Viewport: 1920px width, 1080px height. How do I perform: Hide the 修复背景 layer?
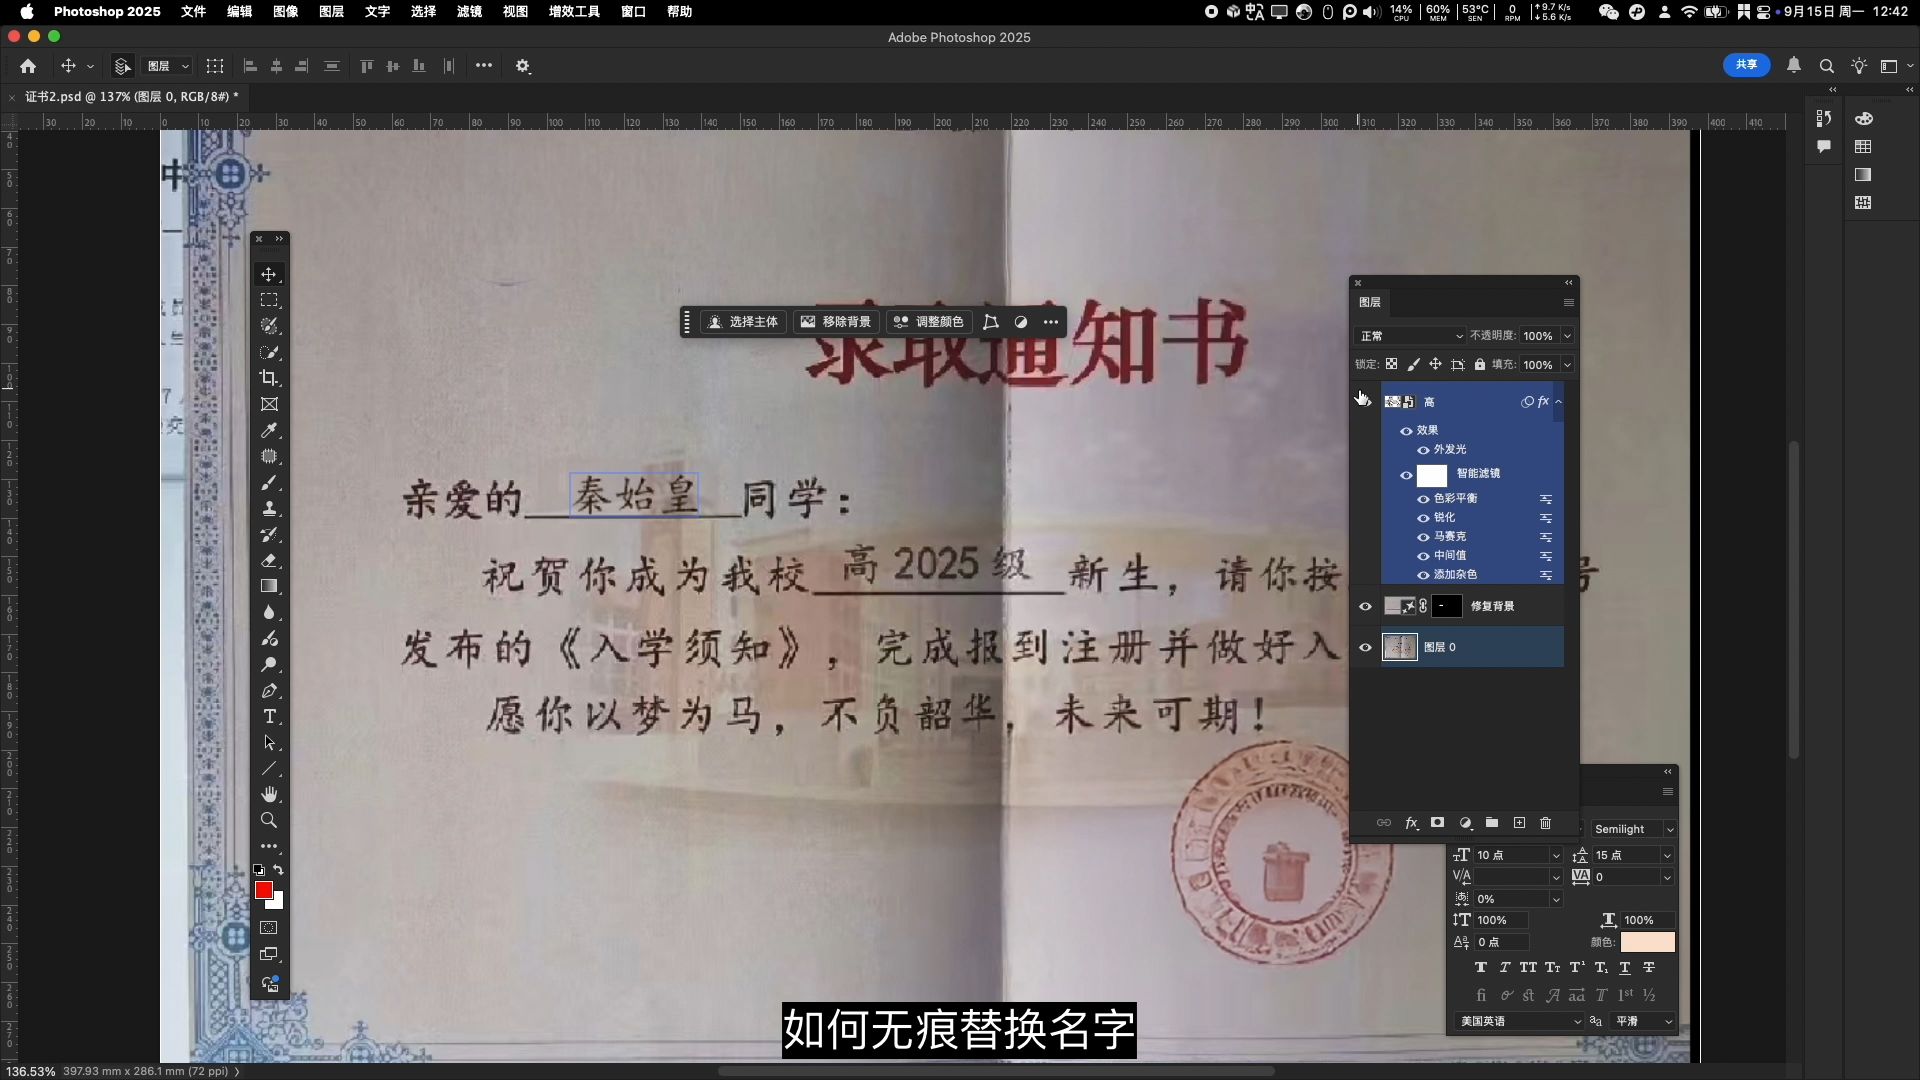1365,606
